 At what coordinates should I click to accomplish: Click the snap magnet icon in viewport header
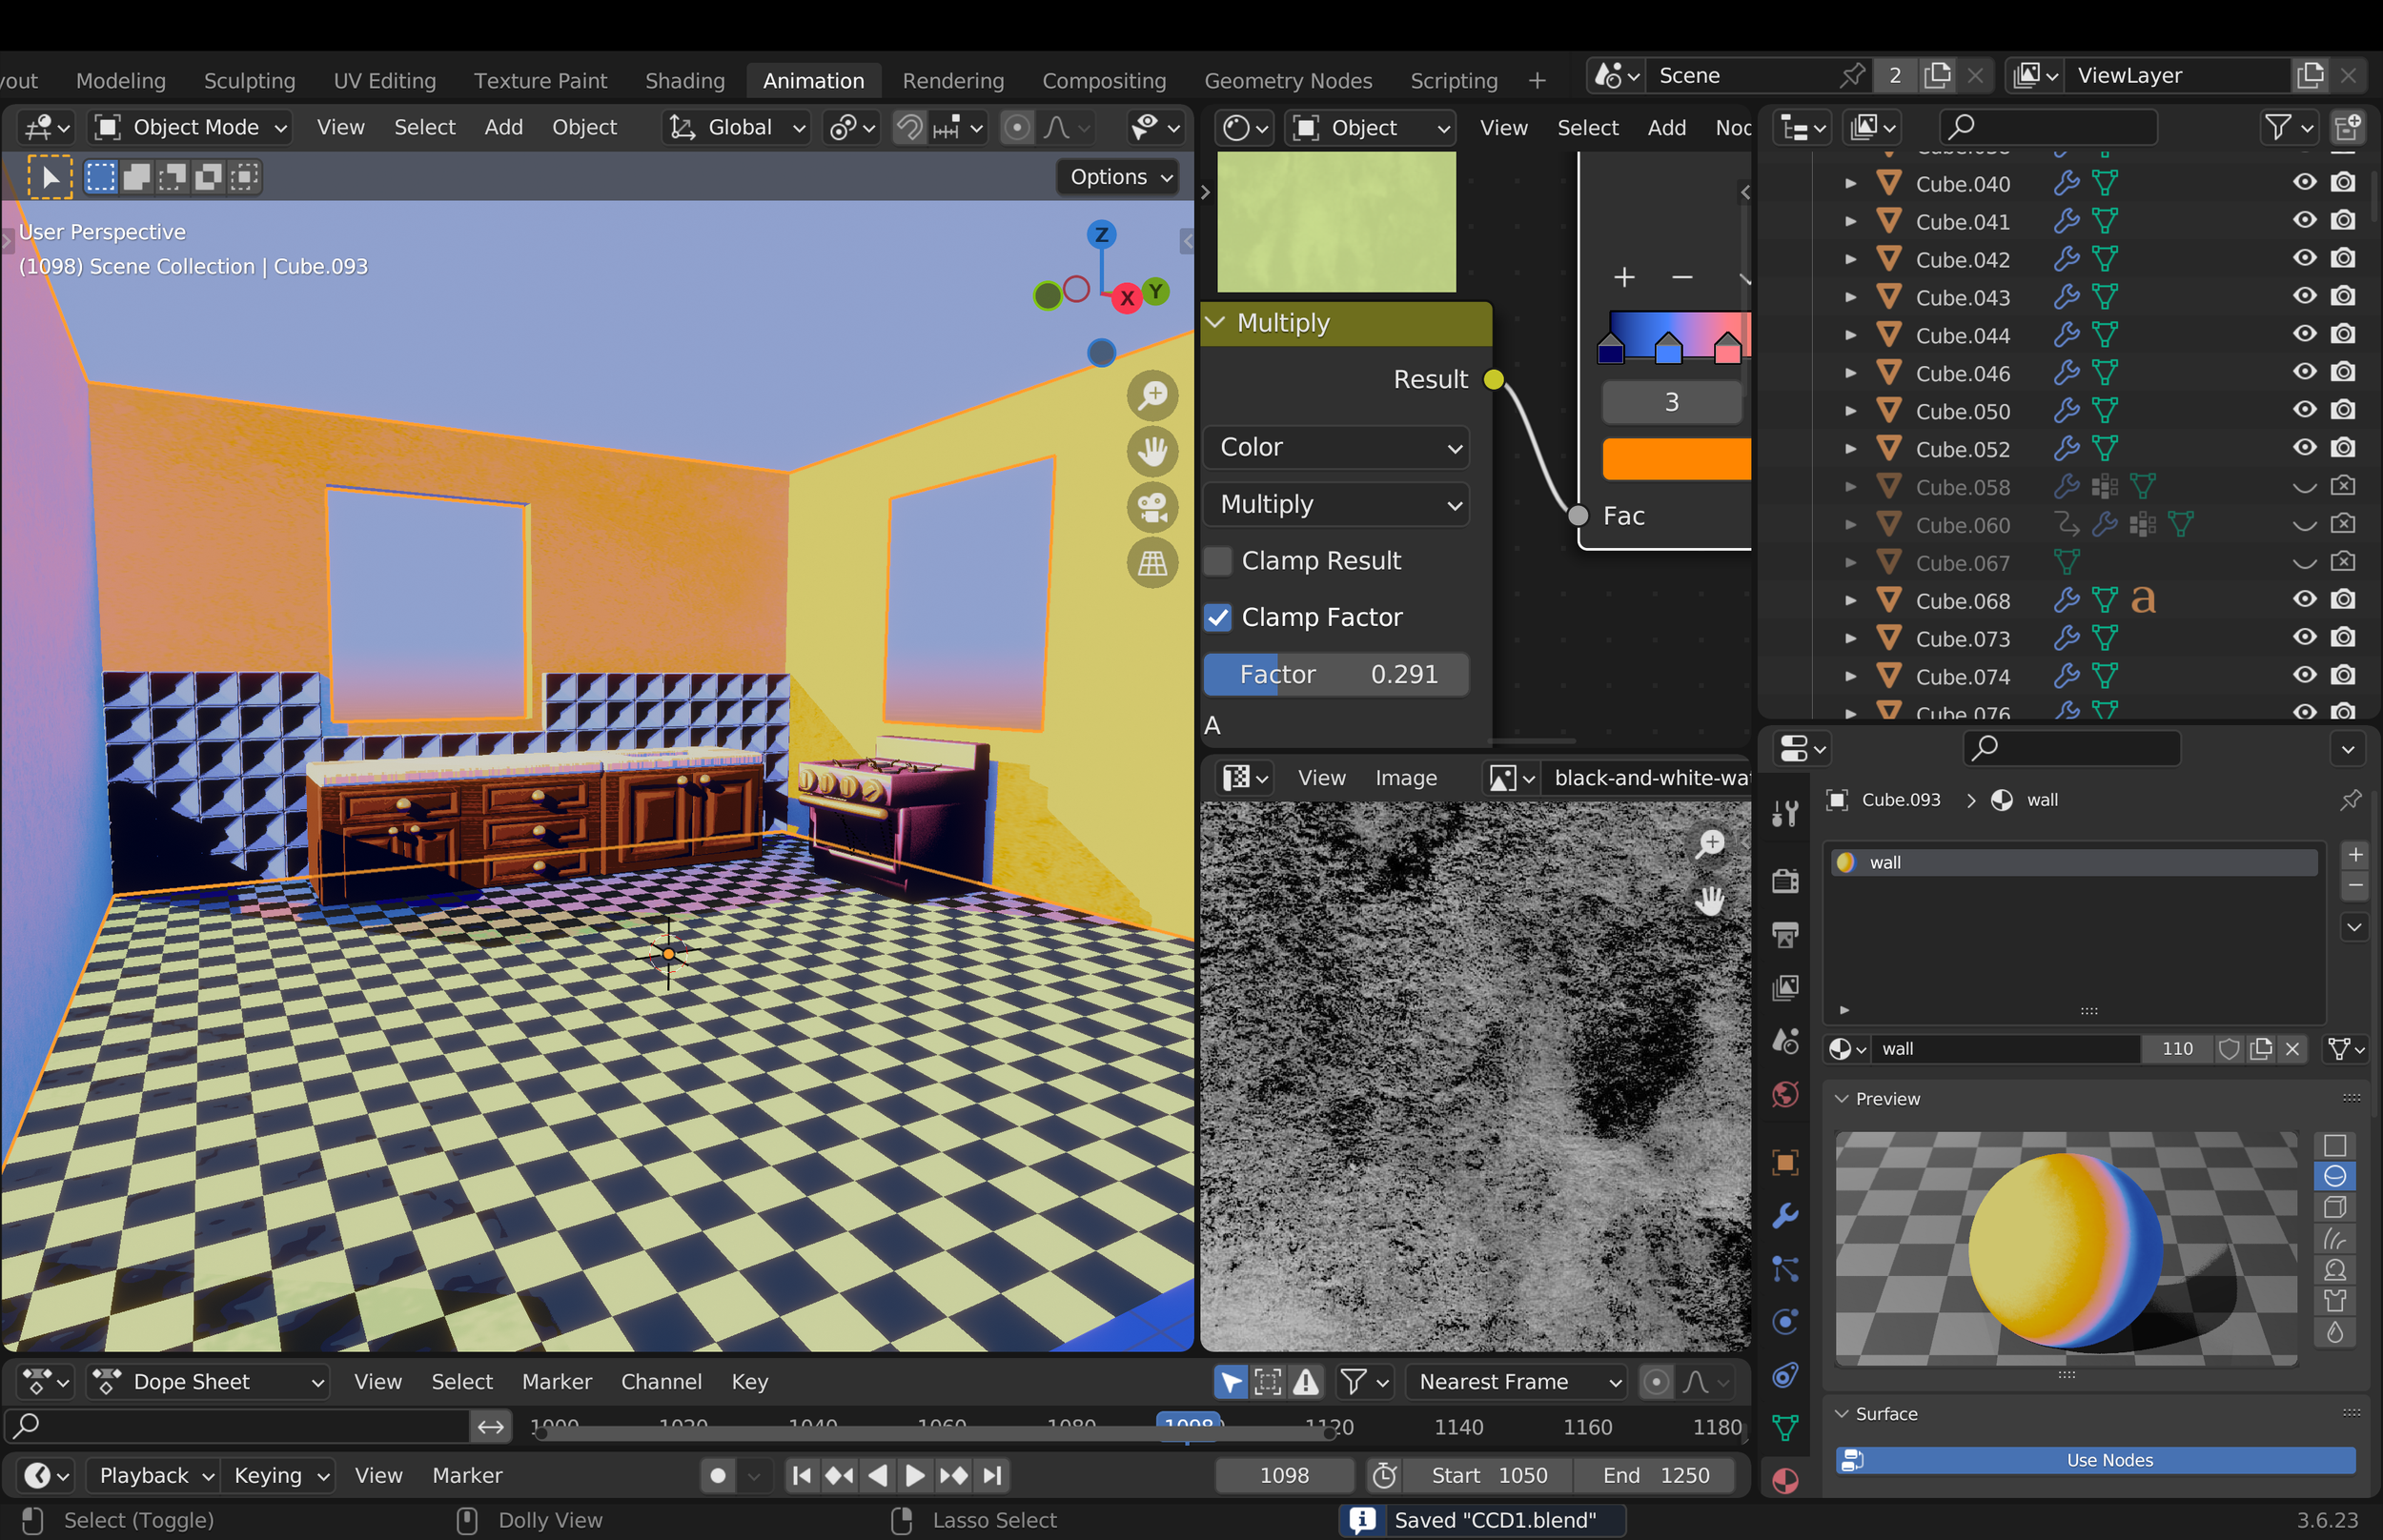909,128
